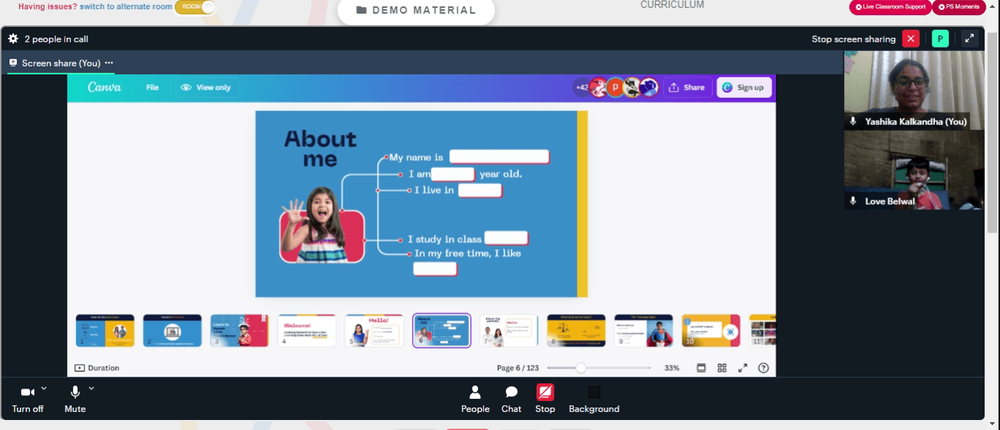The width and height of the screenshot is (1000, 430).
Task: Select slide thumbnail 6 About me
Action: 441,330
